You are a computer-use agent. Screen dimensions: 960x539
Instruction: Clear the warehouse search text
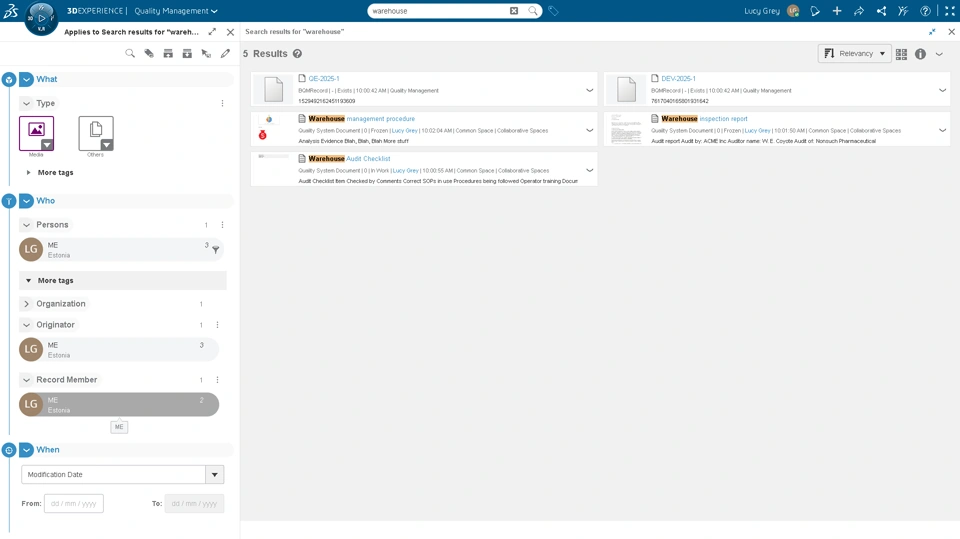[514, 10]
